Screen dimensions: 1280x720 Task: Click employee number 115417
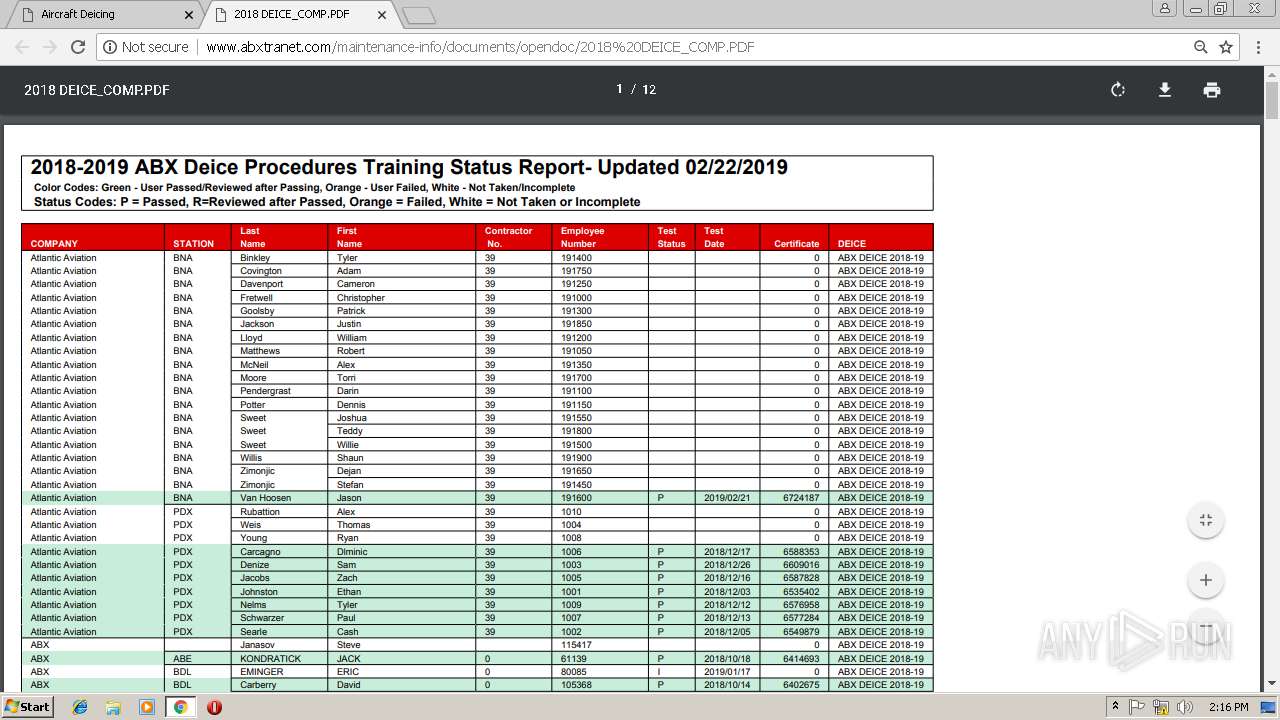[577, 645]
